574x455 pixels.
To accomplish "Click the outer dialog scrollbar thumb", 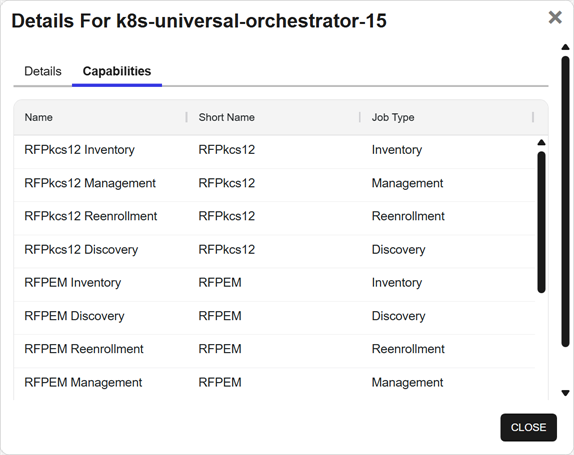I will [565, 201].
